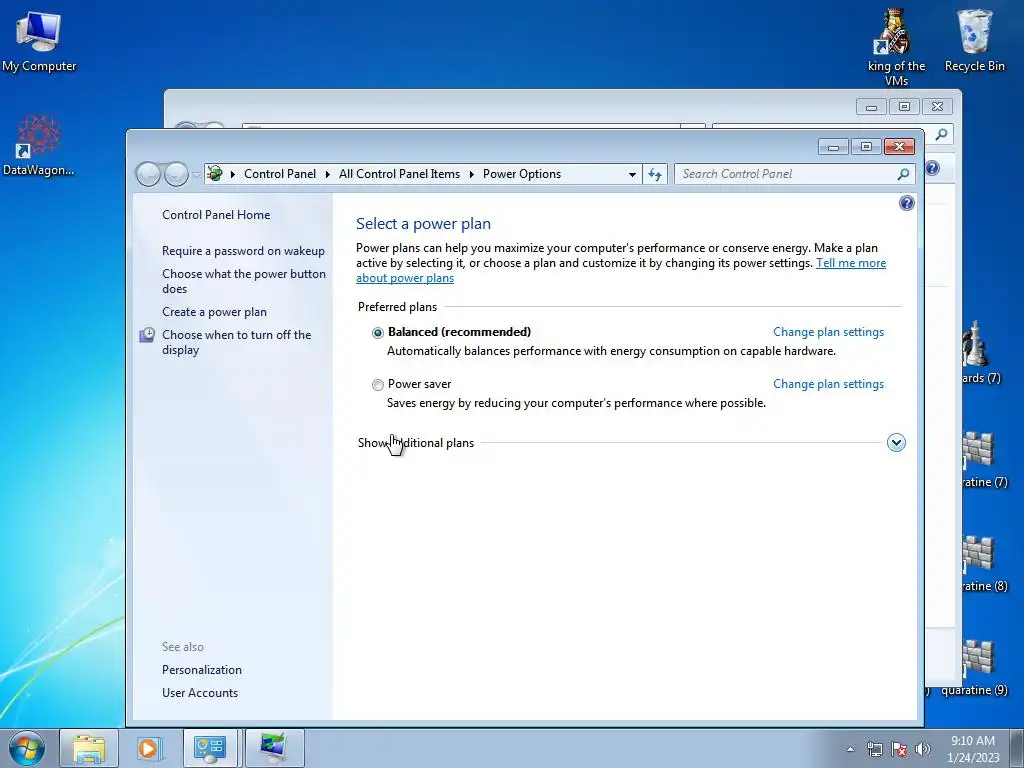Click the Back navigation button
This screenshot has width=1024, height=768.
[148, 174]
